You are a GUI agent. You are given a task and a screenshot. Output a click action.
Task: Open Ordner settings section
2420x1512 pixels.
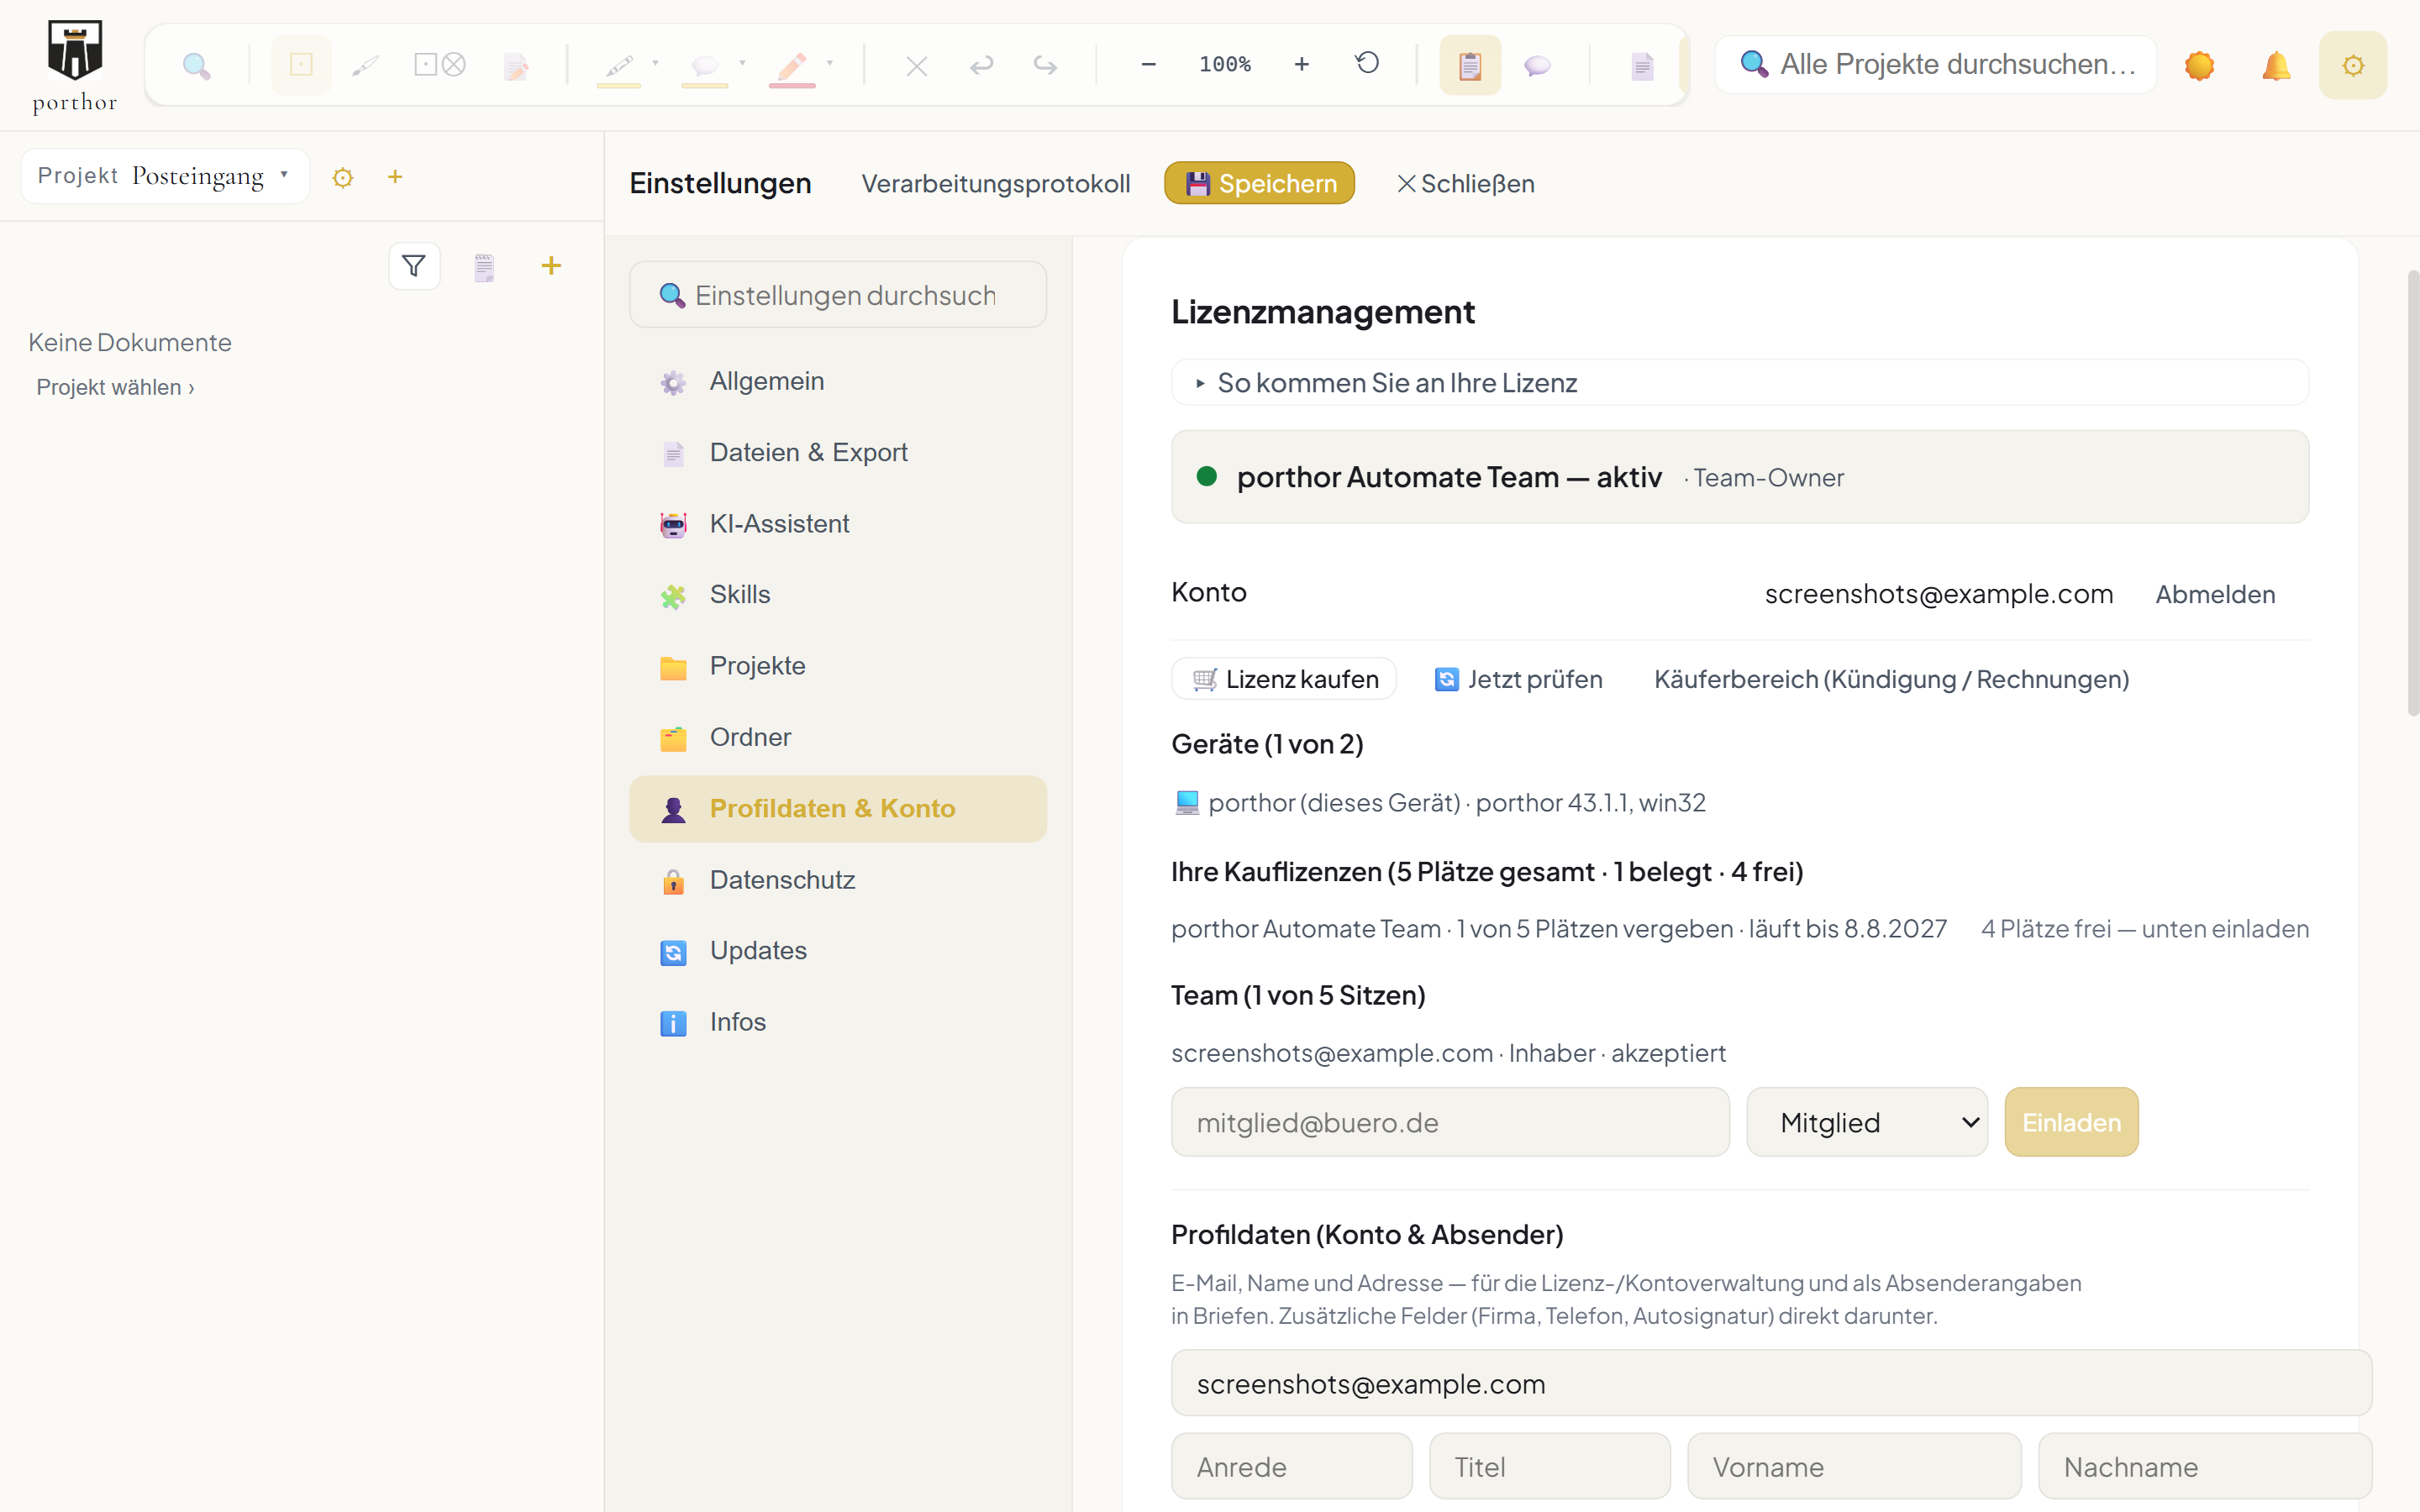point(838,737)
